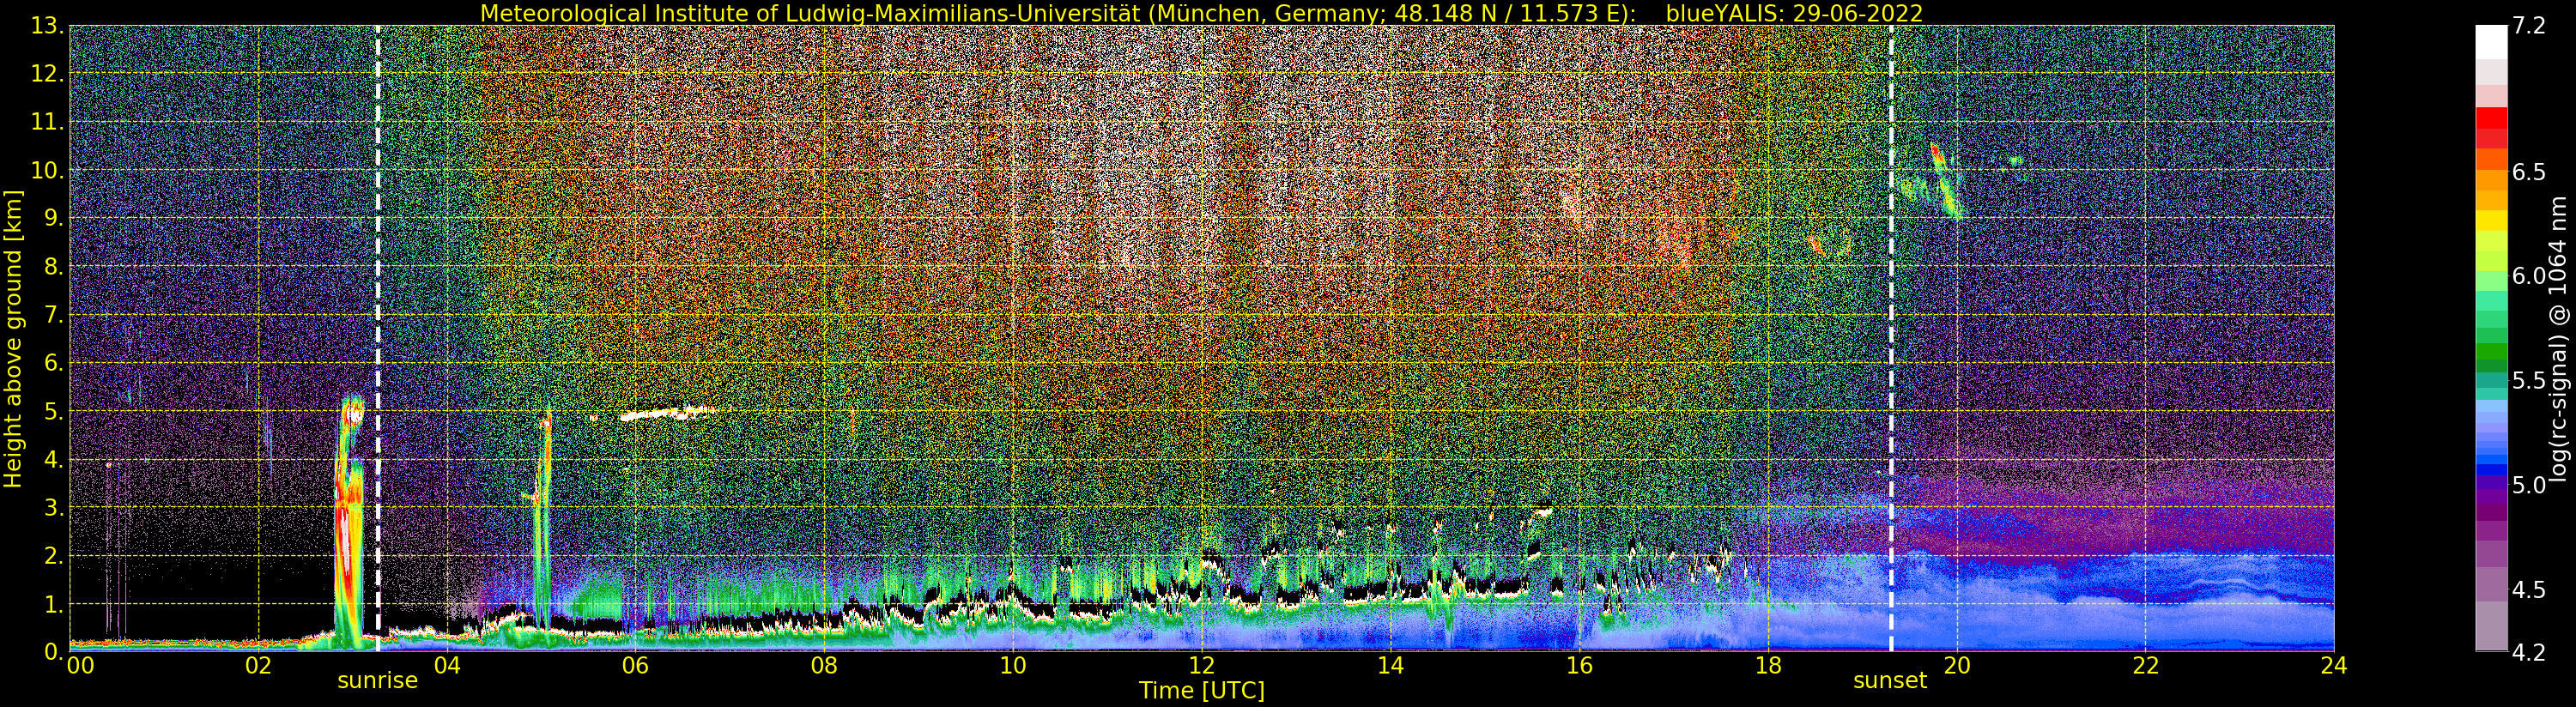The height and width of the screenshot is (707, 2576).
Task: Click the colorbar value '4.2'
Action: pos(2529,652)
